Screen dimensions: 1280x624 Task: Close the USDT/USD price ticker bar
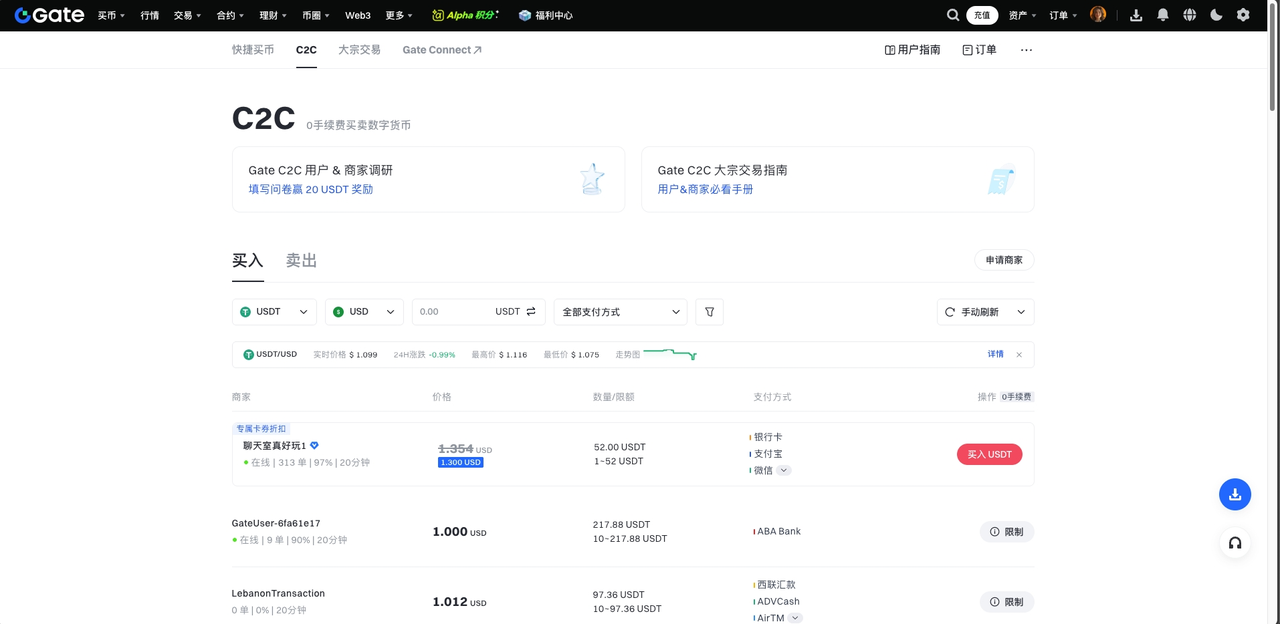click(x=1019, y=355)
